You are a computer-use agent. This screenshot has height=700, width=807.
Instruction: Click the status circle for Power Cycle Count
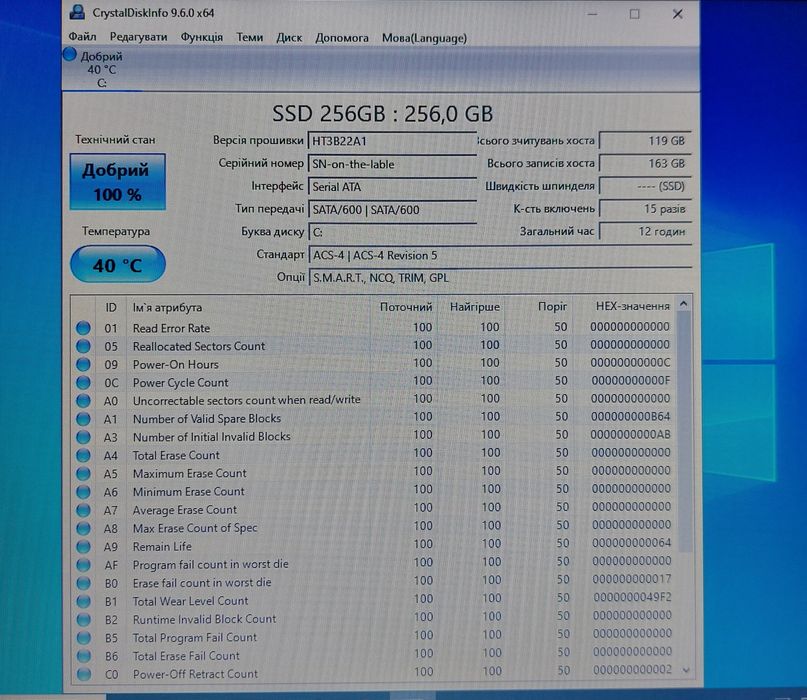(x=83, y=382)
